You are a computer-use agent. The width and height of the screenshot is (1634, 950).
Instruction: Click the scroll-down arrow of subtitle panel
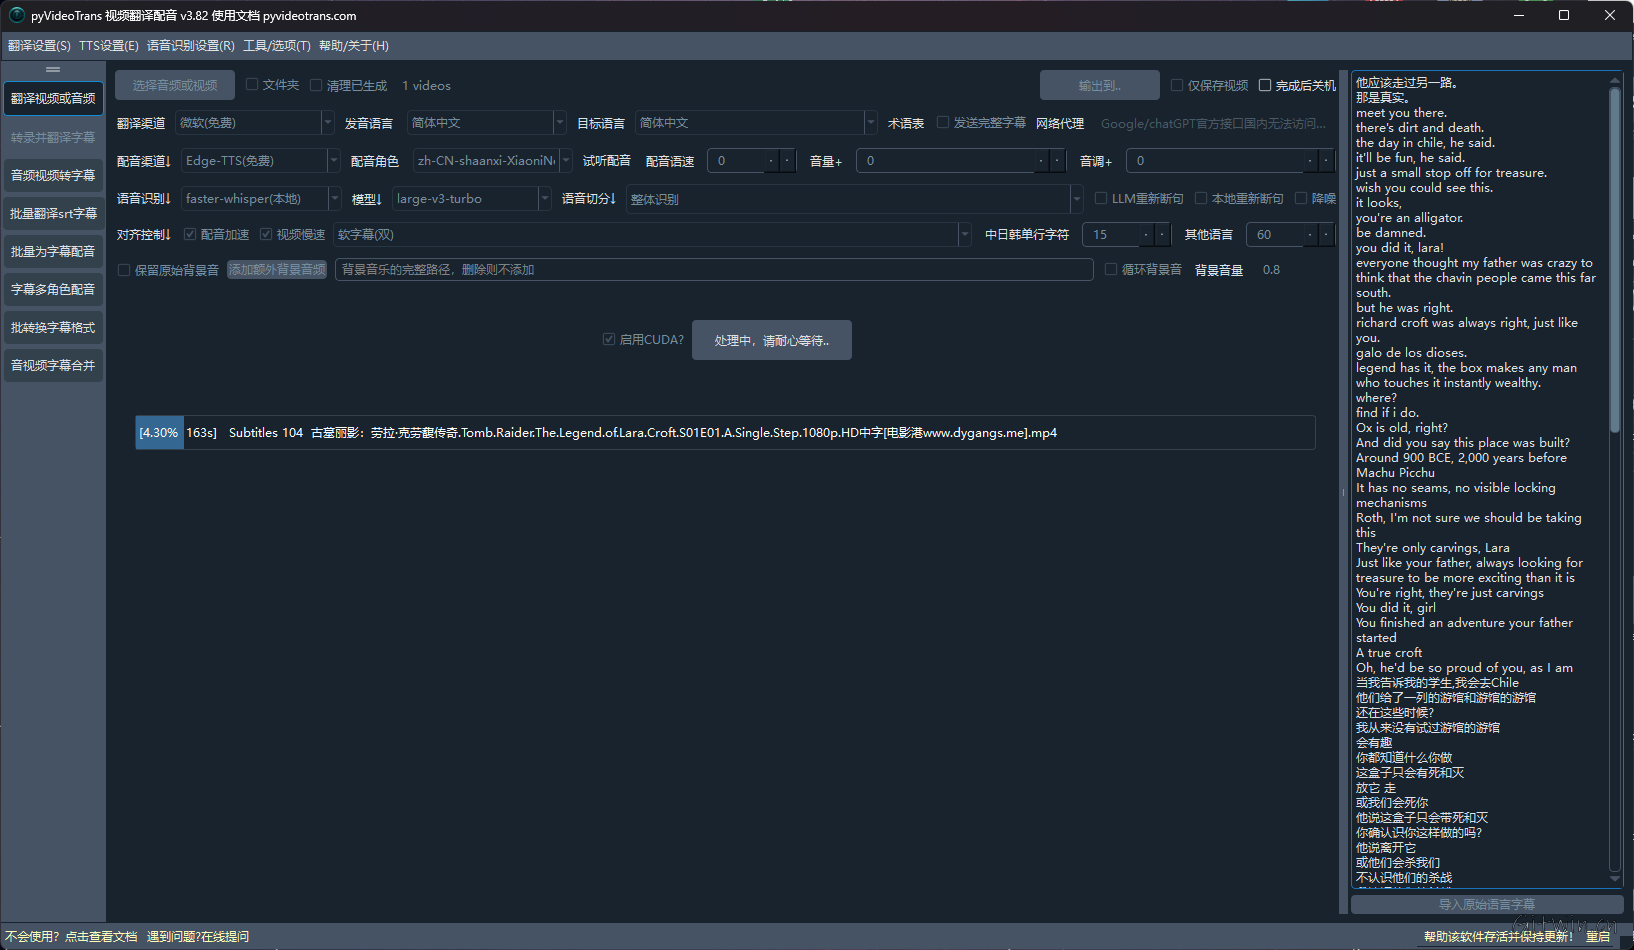1614,879
